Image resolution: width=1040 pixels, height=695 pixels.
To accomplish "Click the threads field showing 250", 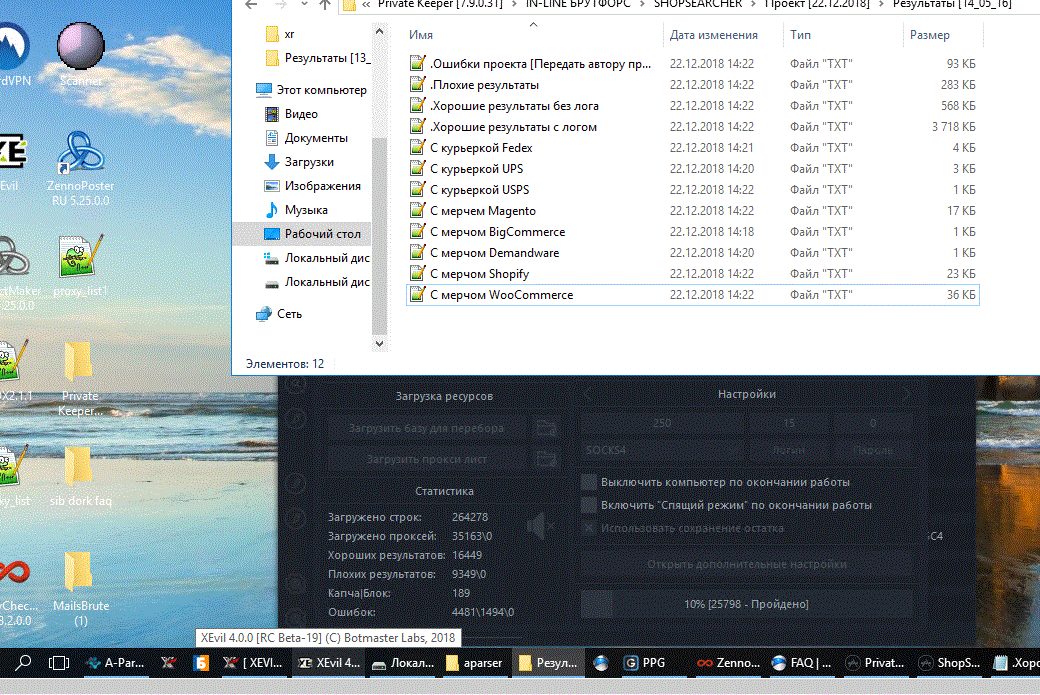I will point(663,422).
